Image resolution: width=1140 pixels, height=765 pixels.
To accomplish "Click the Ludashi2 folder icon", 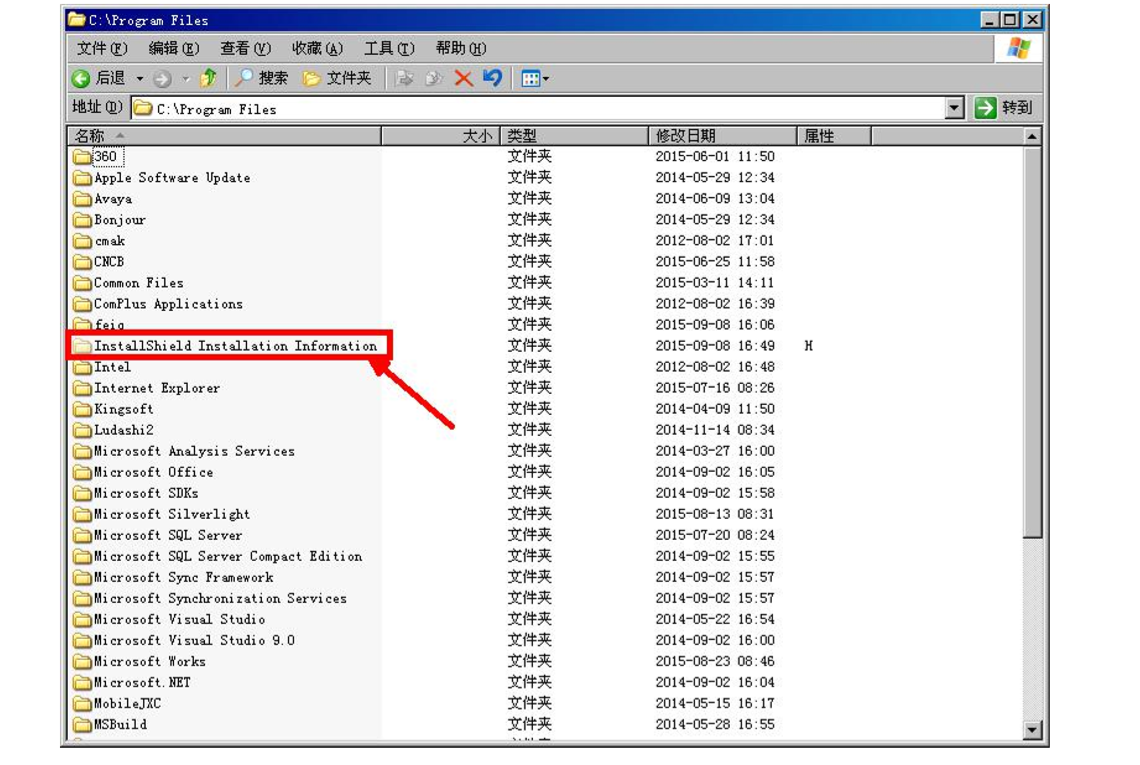I will pos(82,430).
